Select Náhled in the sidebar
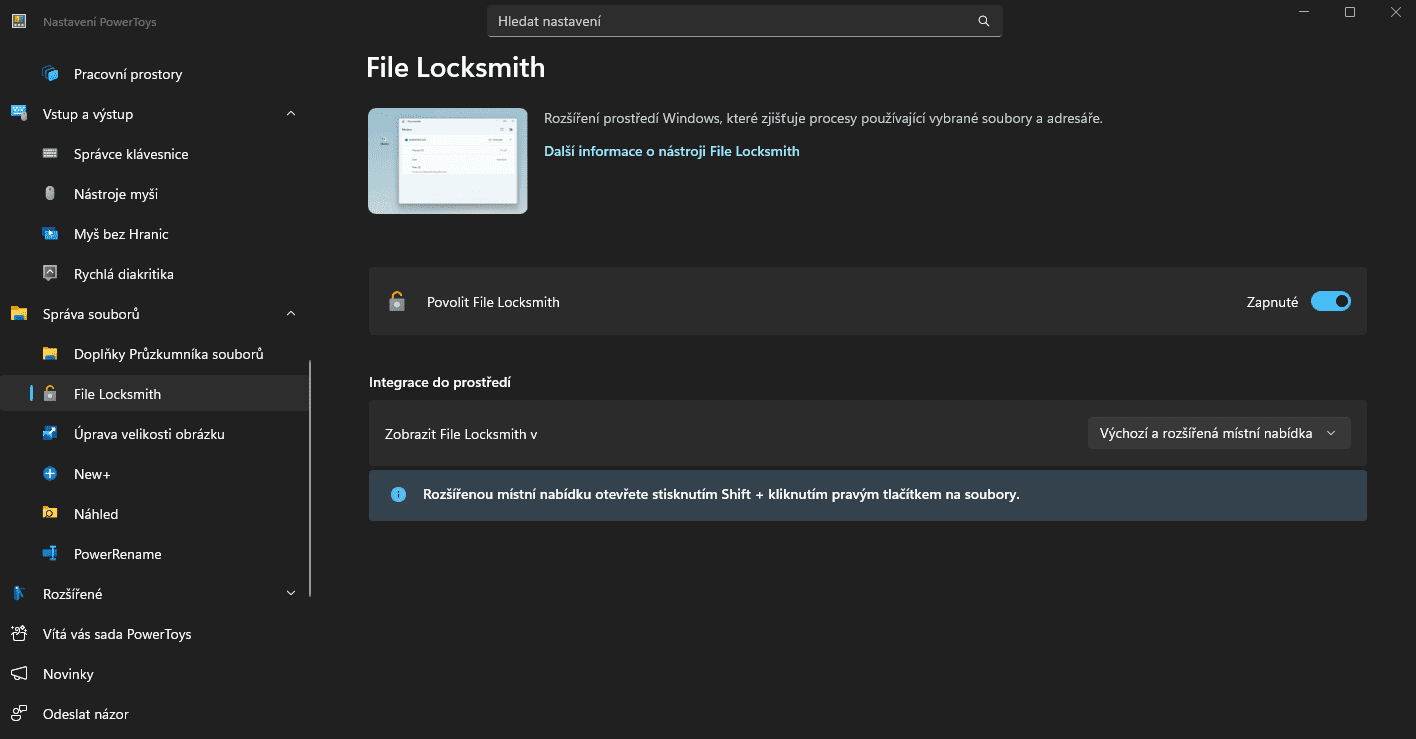1416x739 pixels. click(96, 514)
